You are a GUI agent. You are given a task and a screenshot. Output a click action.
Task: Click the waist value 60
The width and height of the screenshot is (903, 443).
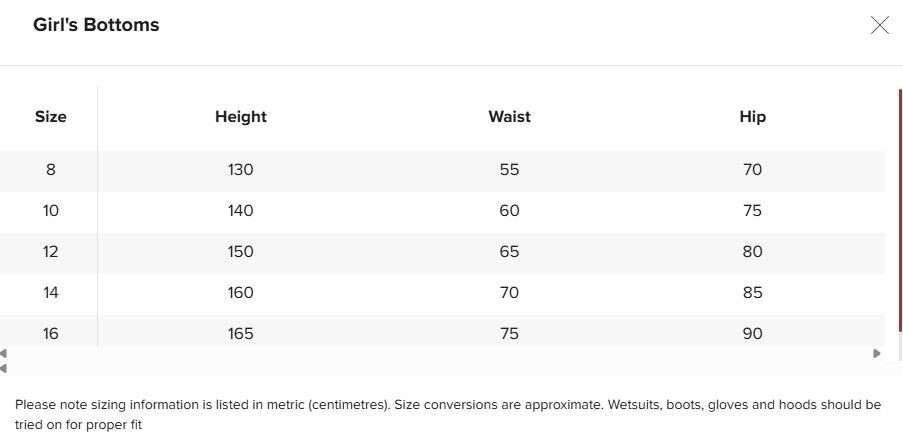(509, 211)
